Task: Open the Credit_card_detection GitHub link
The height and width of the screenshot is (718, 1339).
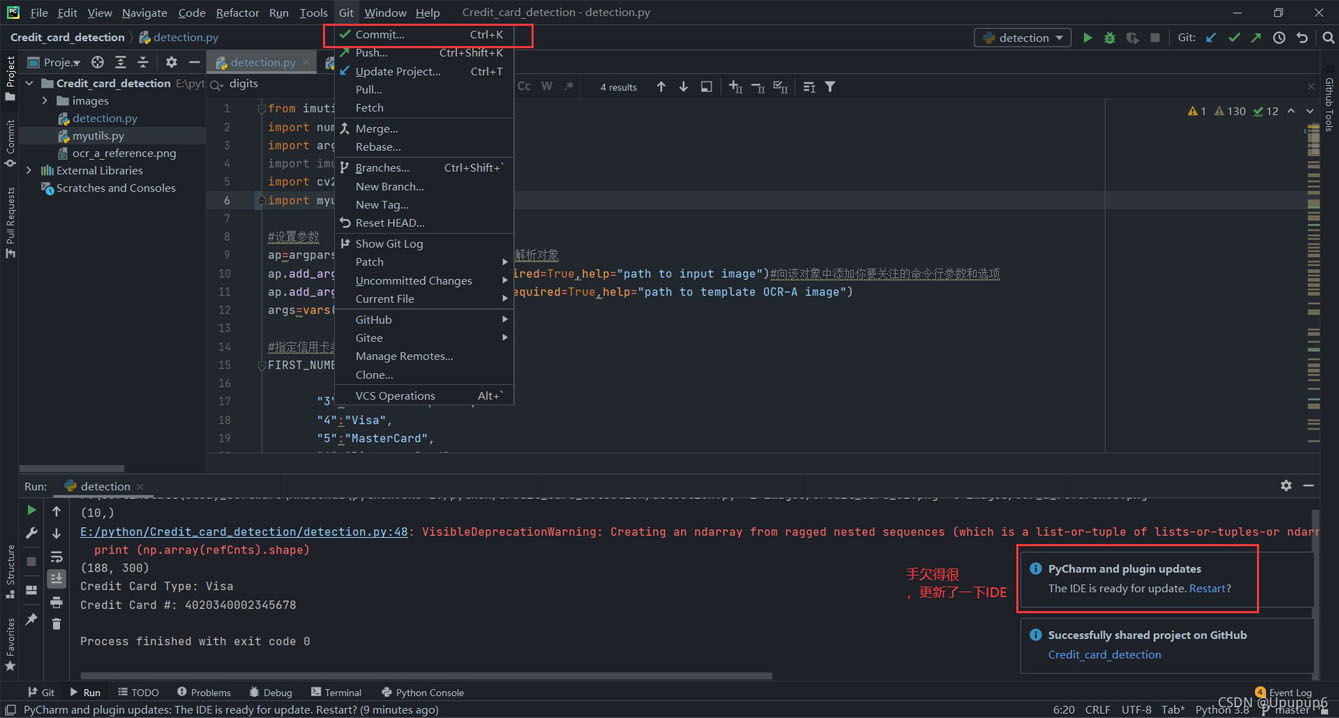Action: tap(1104, 655)
